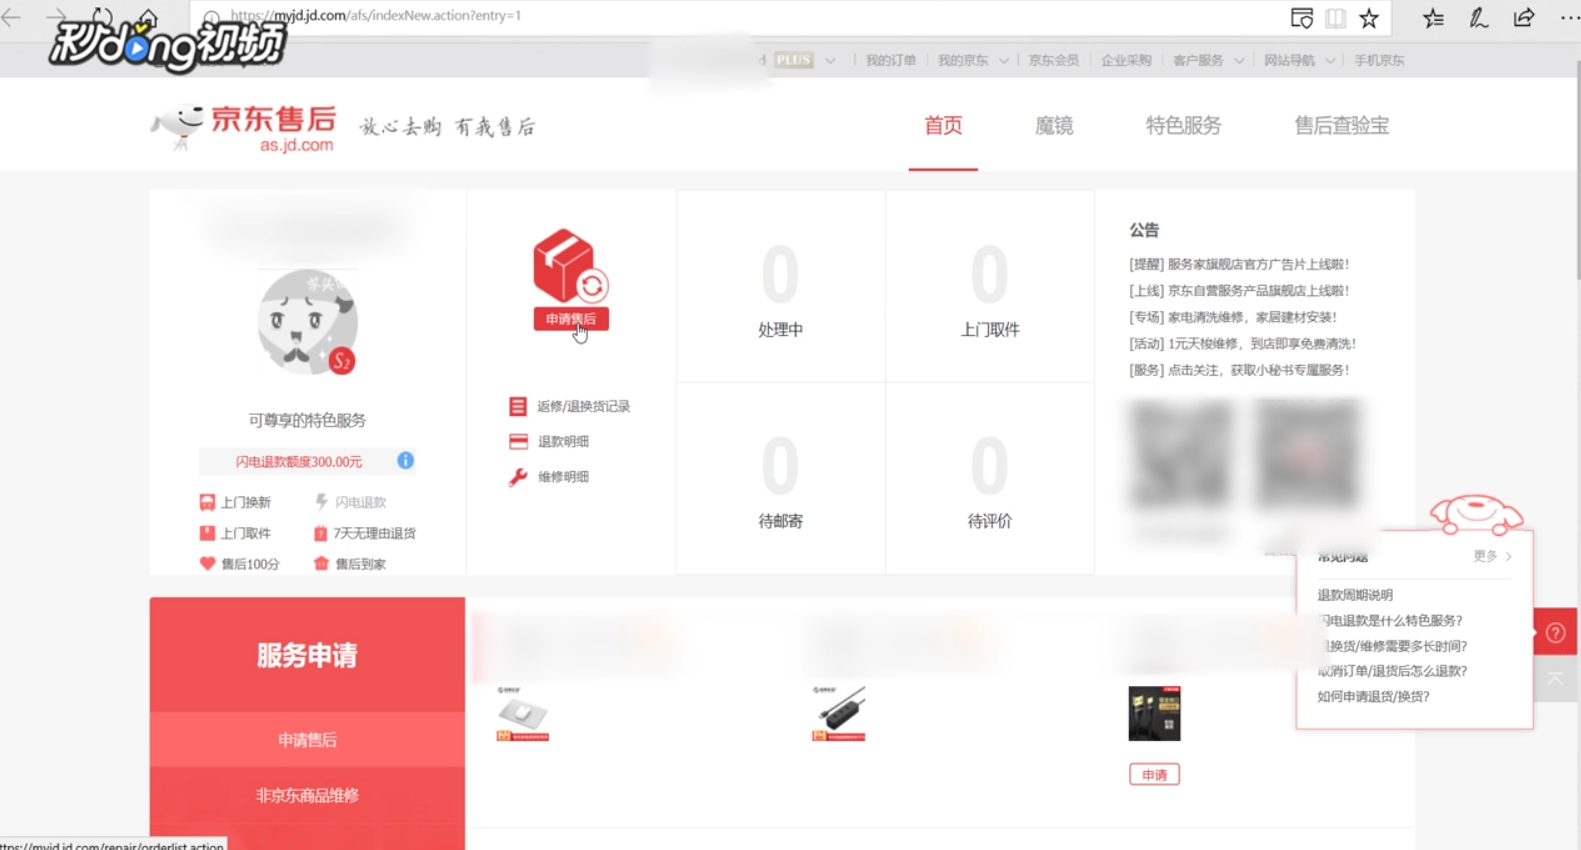Click the 上门取件 icon
The image size is (1581, 850).
(207, 533)
